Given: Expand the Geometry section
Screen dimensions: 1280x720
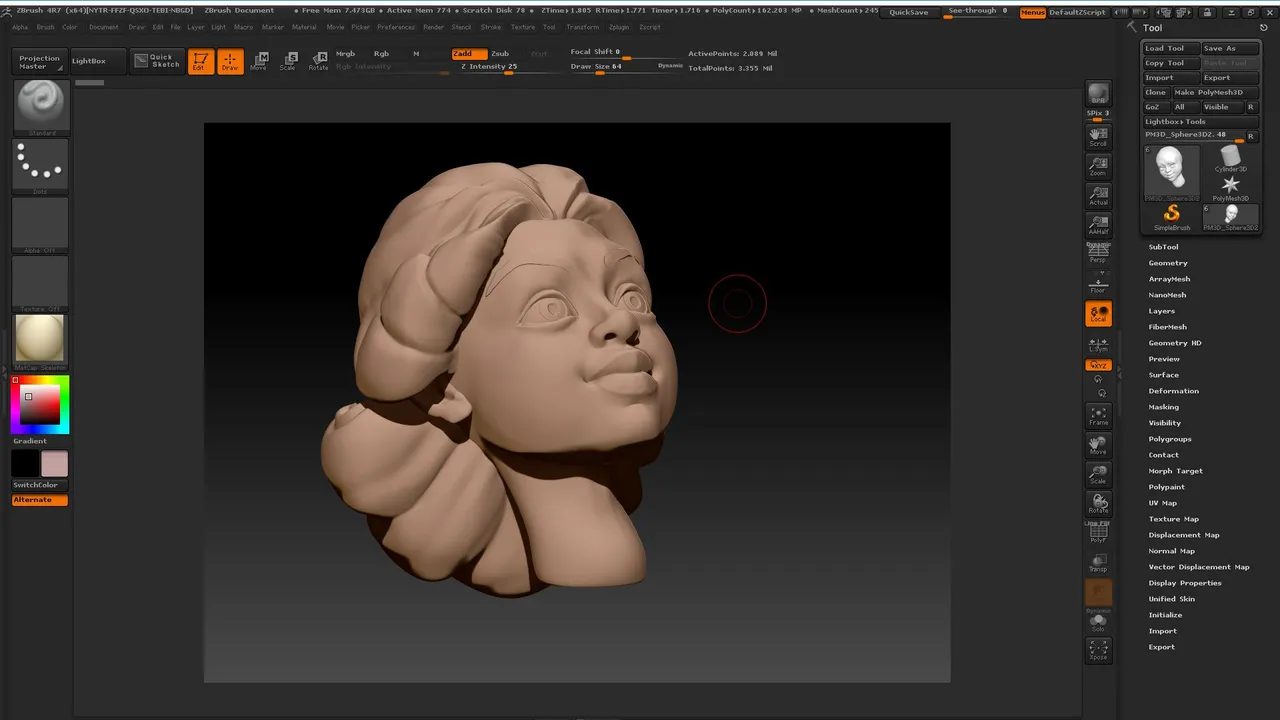Looking at the screenshot, I should pyautogui.click(x=1168, y=263).
